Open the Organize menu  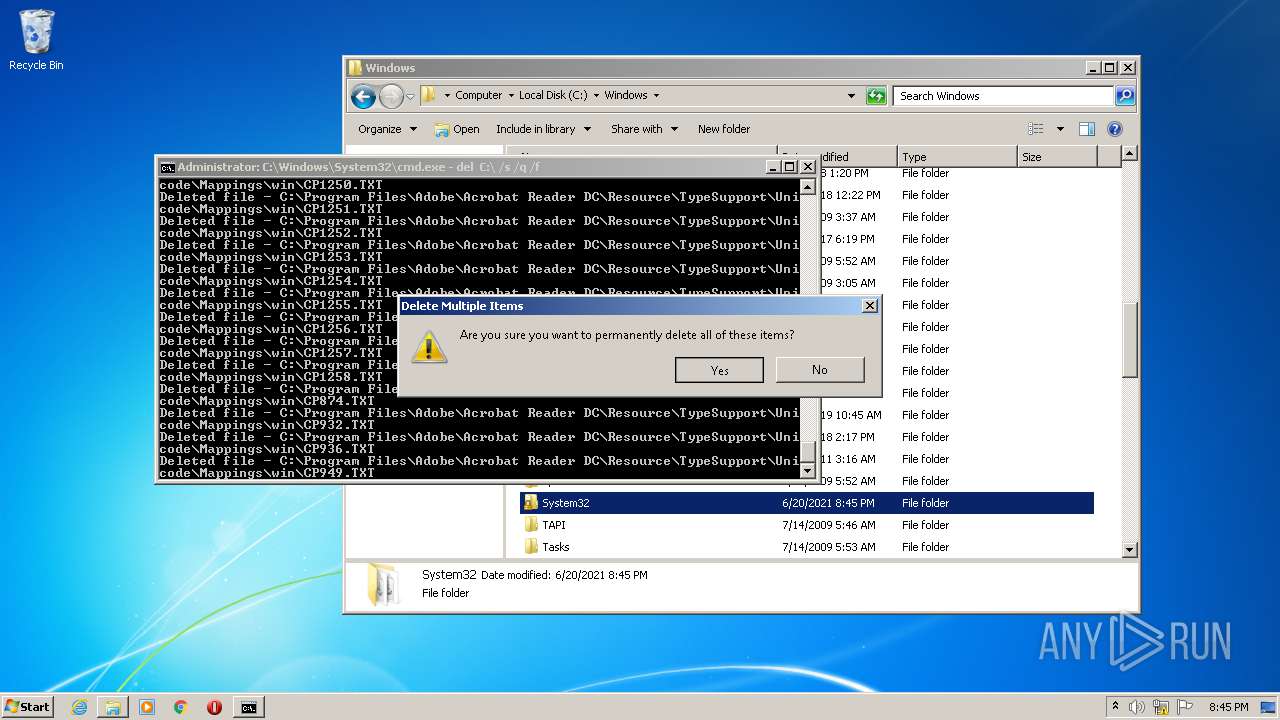[387, 129]
